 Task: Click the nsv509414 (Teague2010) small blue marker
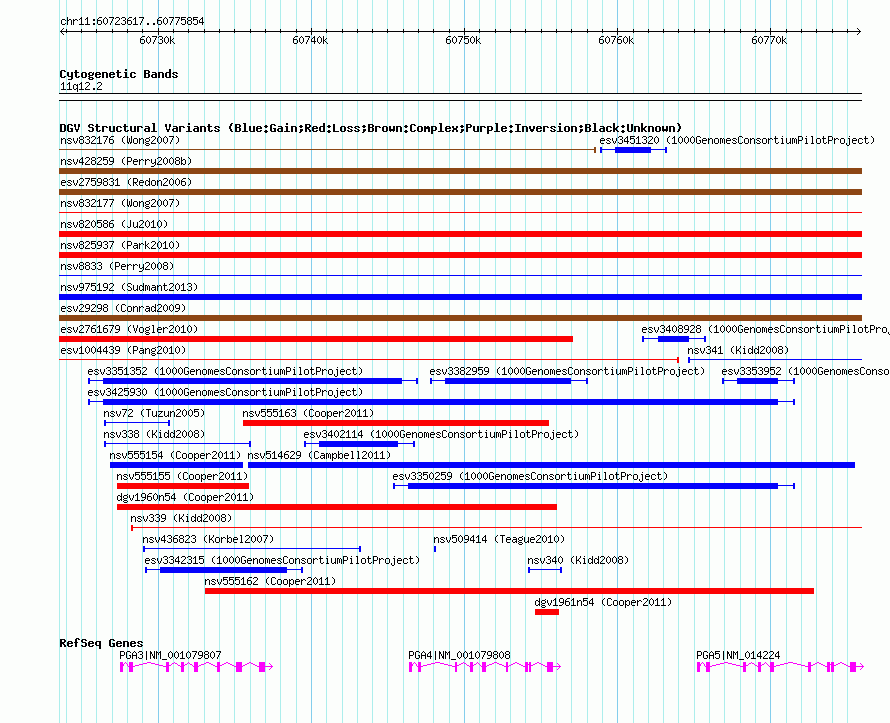point(435,549)
